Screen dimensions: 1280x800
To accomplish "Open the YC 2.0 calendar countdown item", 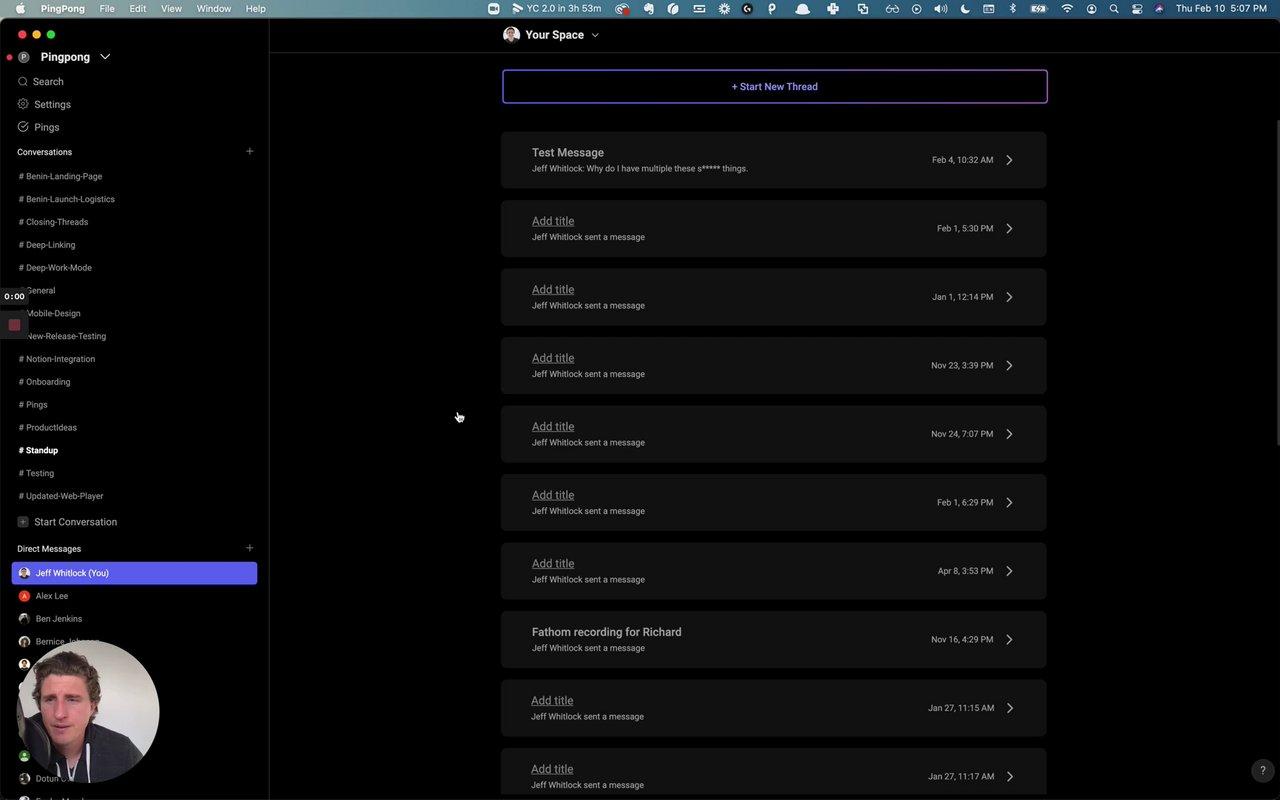I will (556, 8).
